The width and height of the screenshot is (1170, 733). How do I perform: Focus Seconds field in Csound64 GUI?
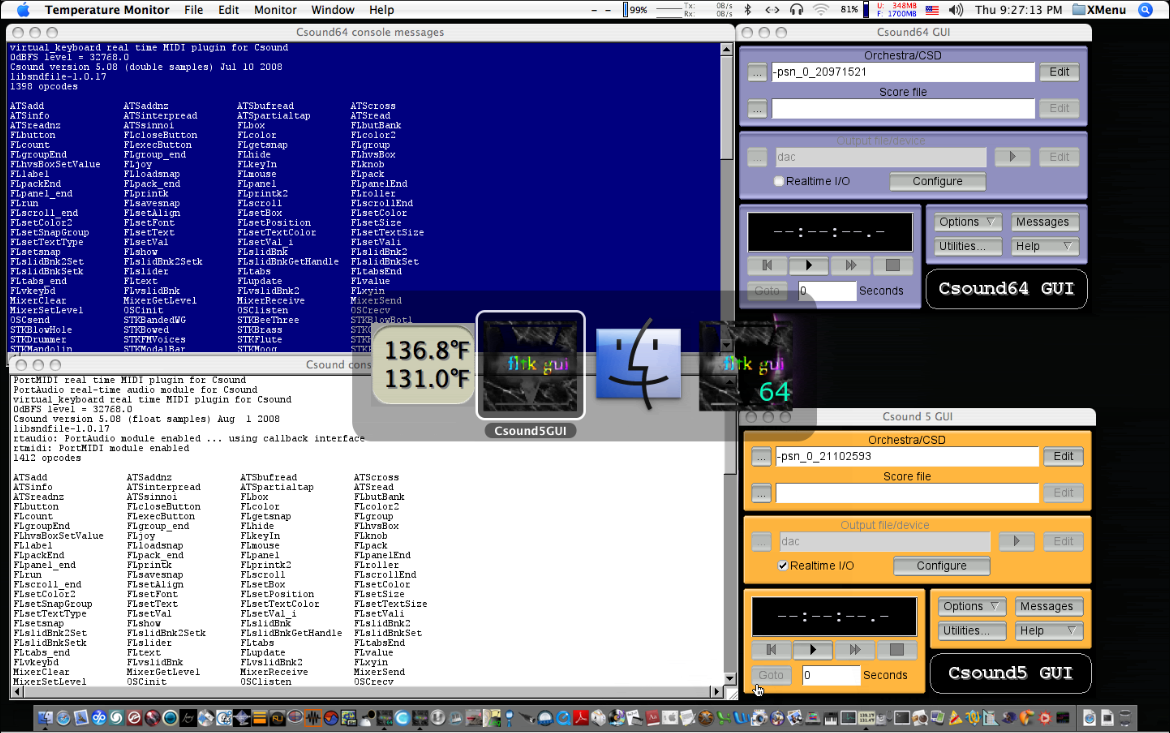[827, 291]
